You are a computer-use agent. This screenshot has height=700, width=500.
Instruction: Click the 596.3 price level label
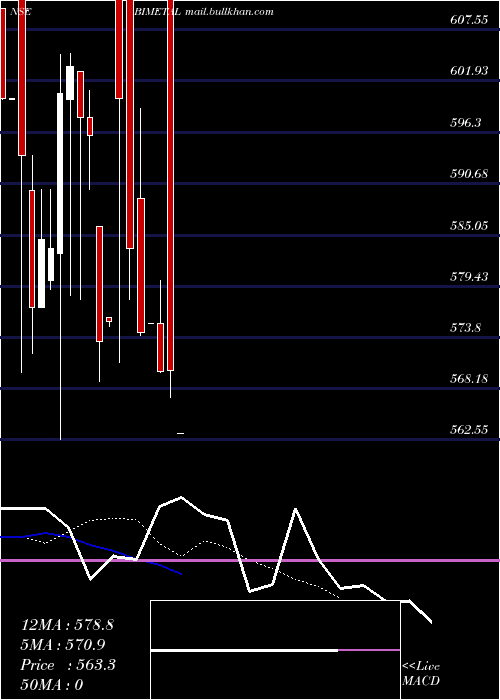pyautogui.click(x=466, y=122)
